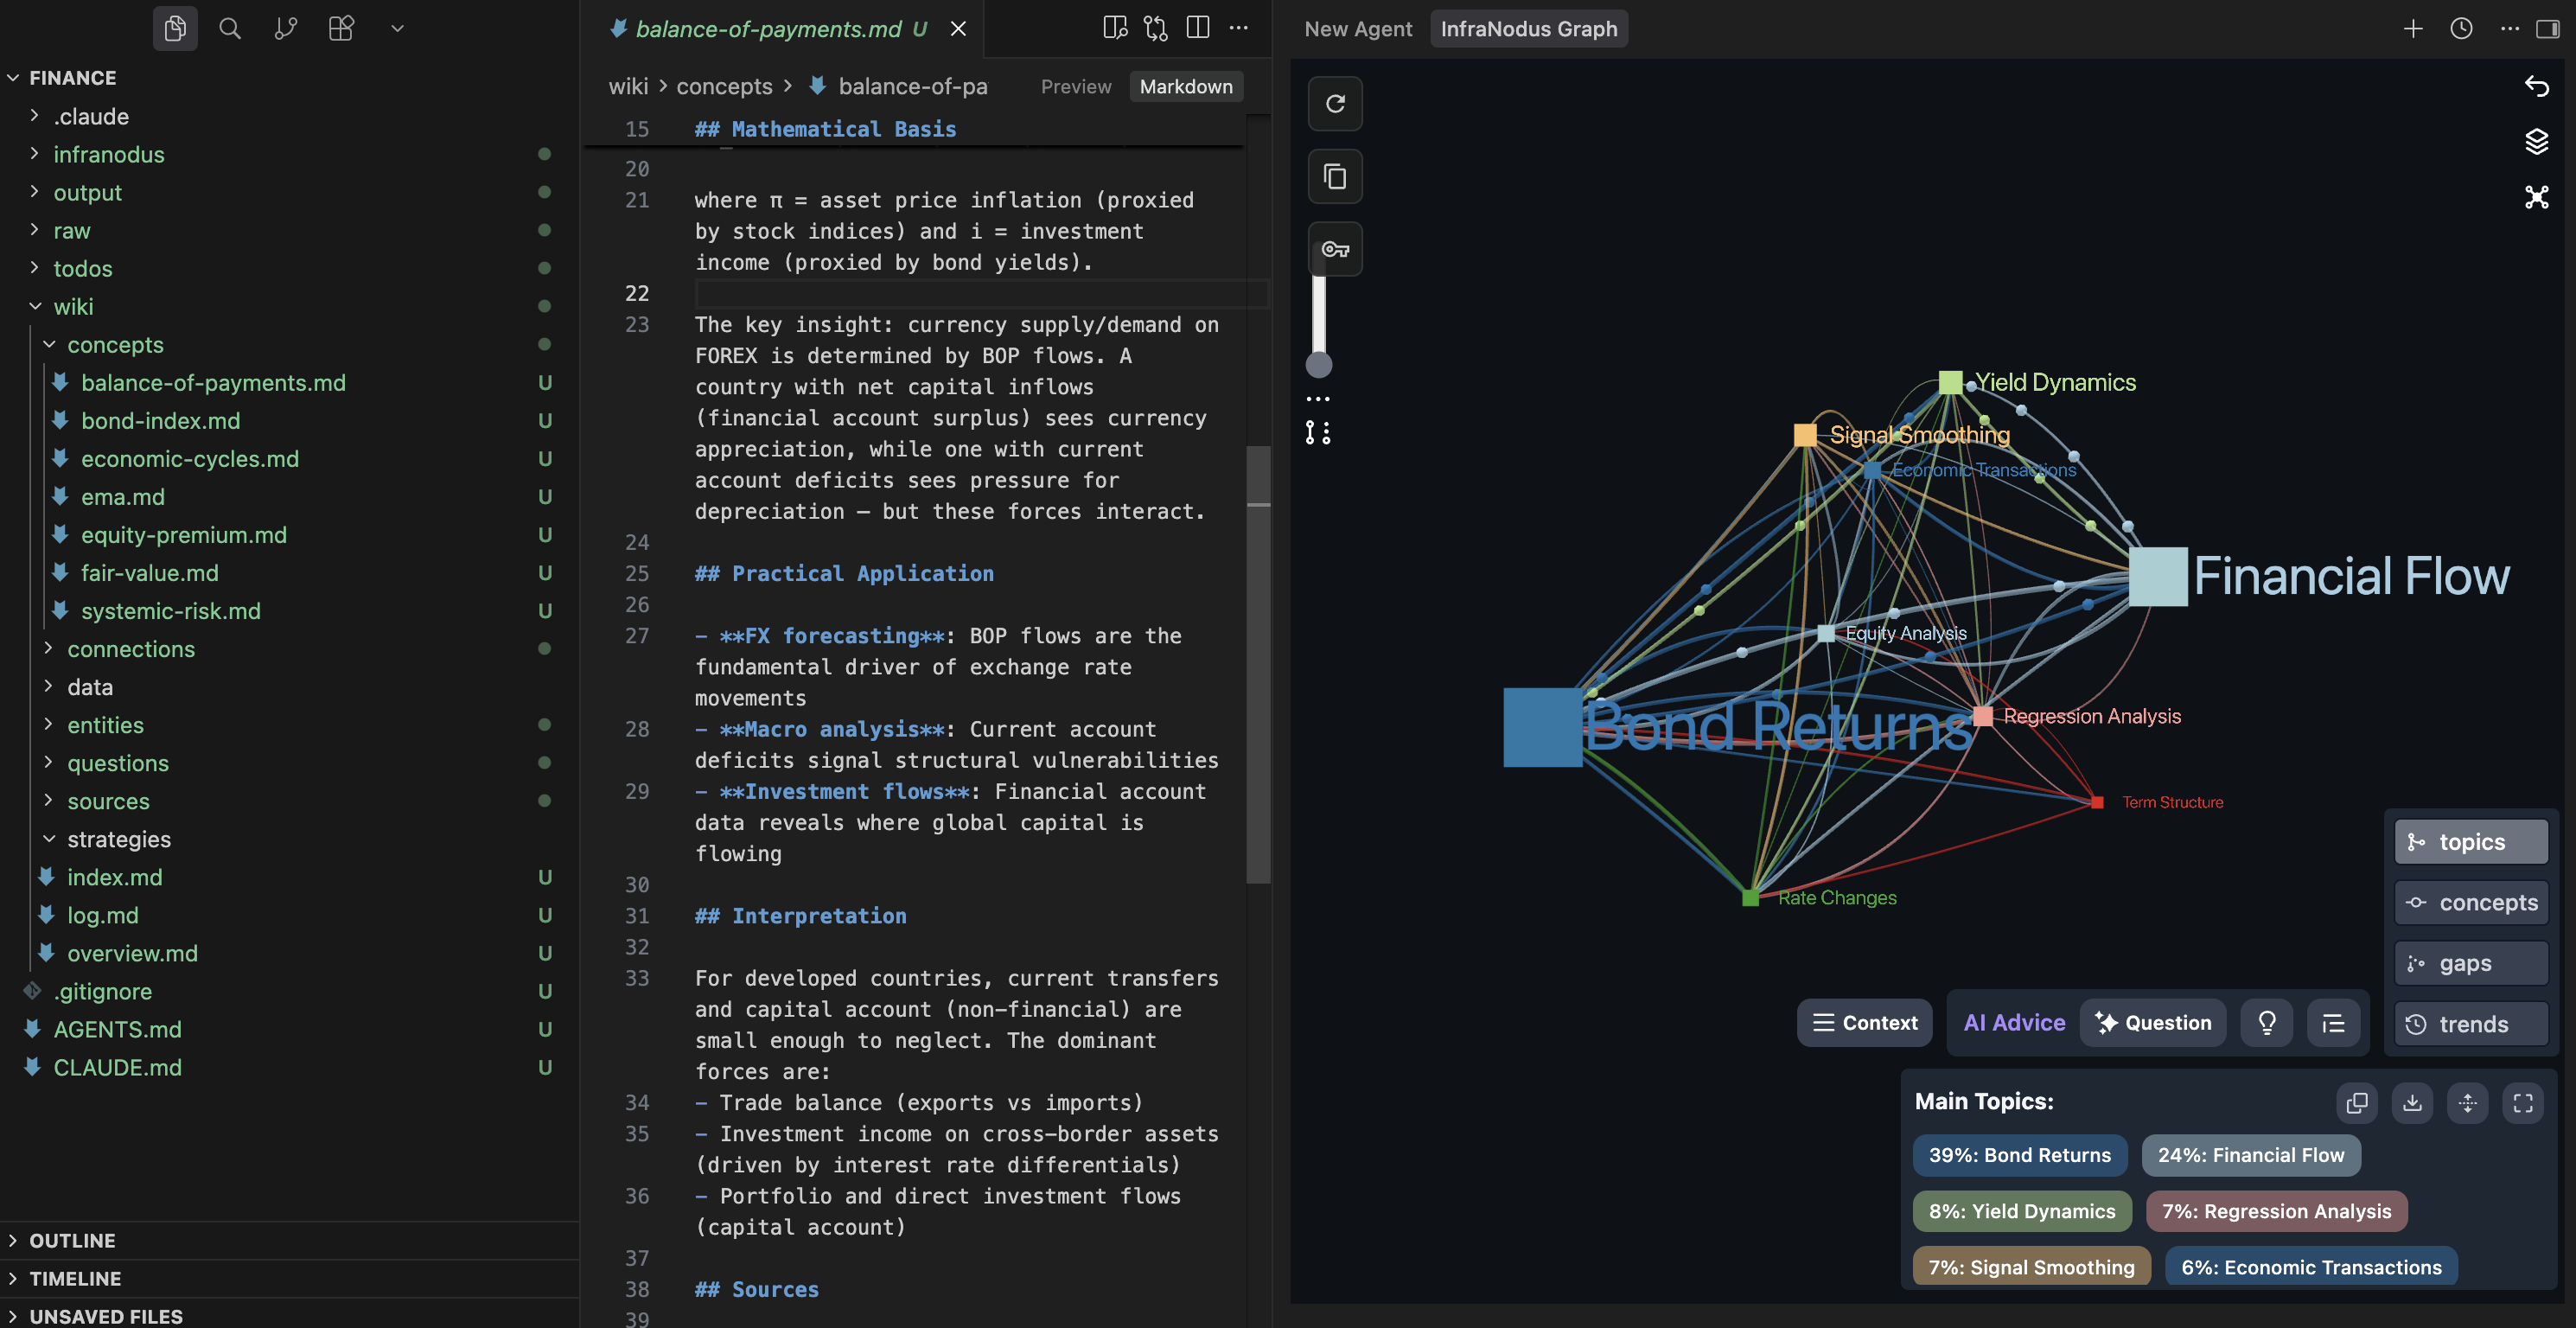Expand Main Topics to fullscreen icon
2576x1328 pixels.
[x=2523, y=1103]
